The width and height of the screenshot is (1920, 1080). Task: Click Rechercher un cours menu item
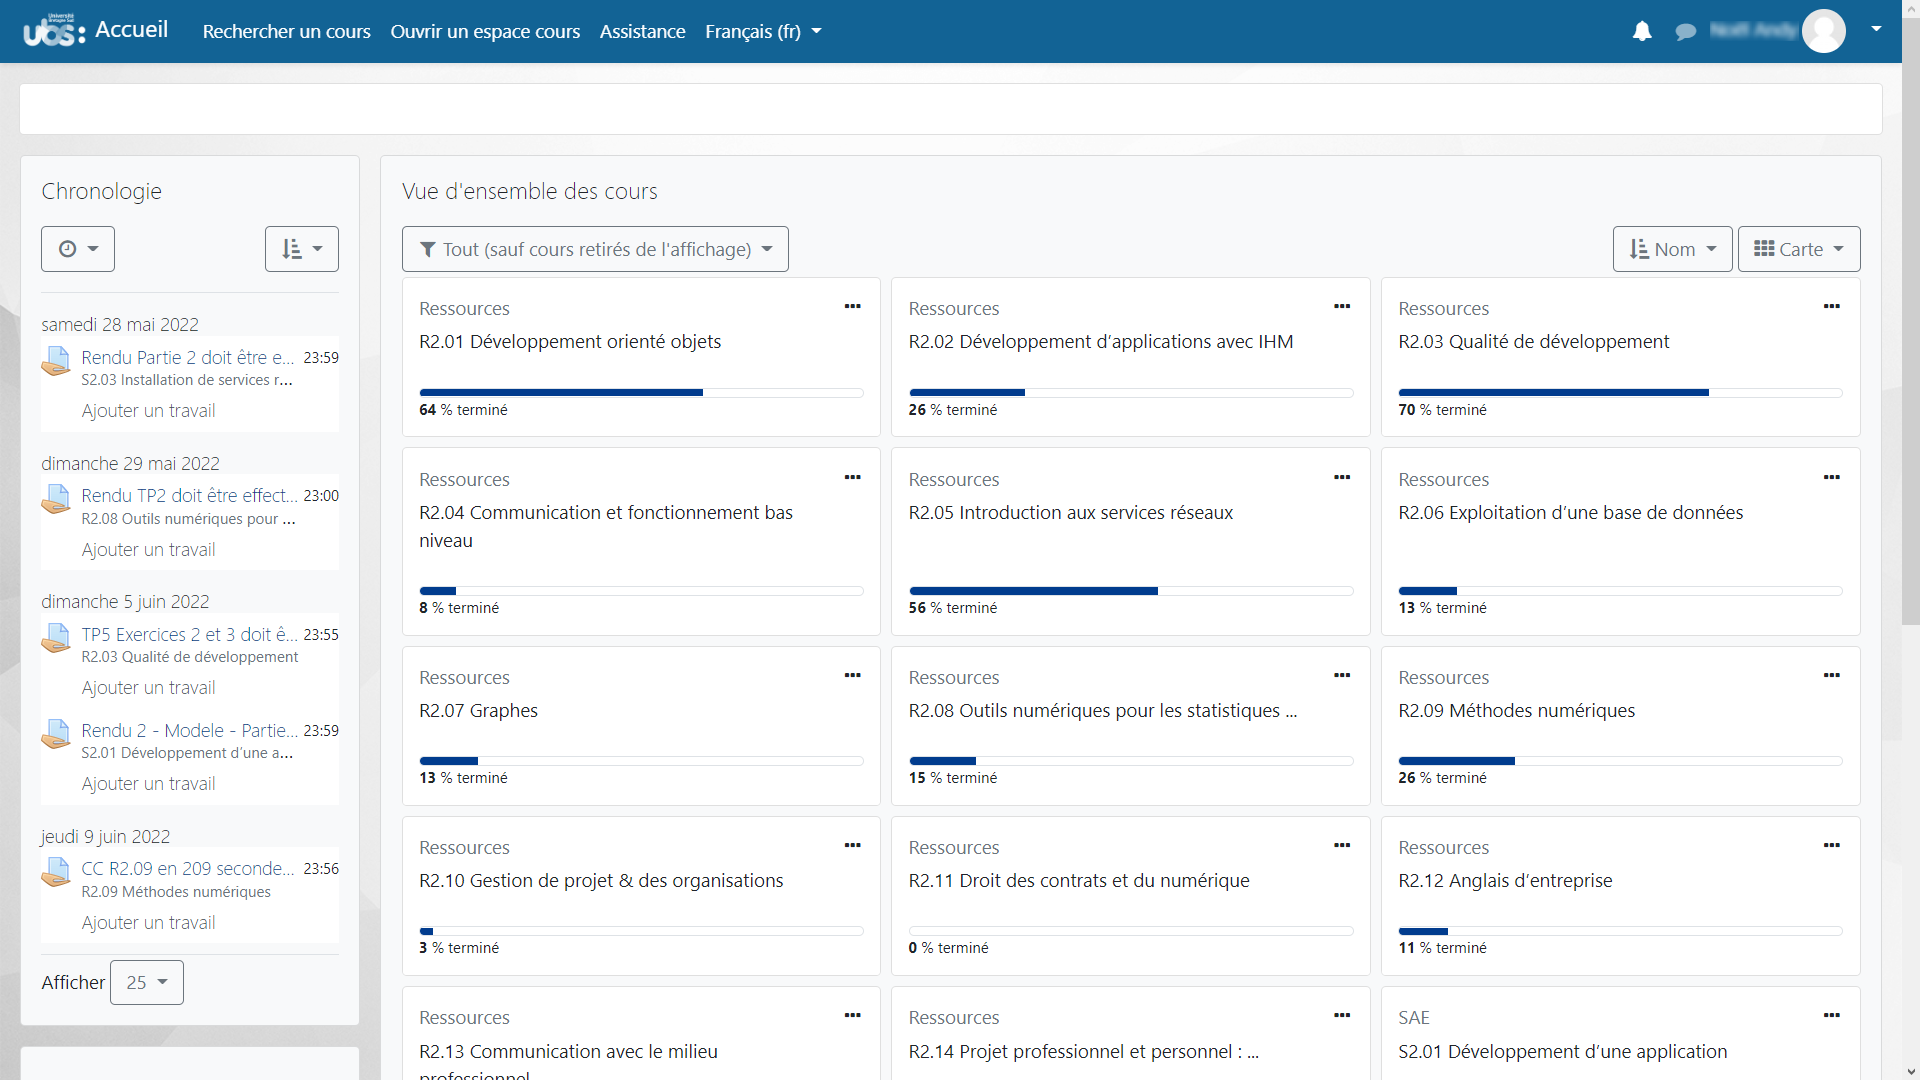click(285, 30)
